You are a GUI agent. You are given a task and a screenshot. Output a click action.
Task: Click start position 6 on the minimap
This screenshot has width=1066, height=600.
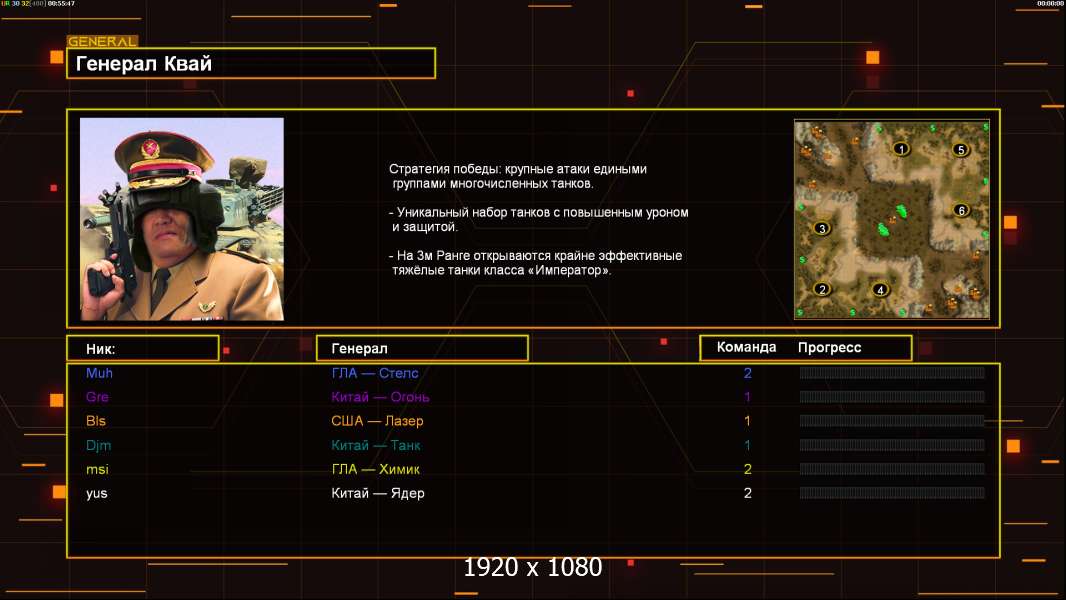pos(961,210)
